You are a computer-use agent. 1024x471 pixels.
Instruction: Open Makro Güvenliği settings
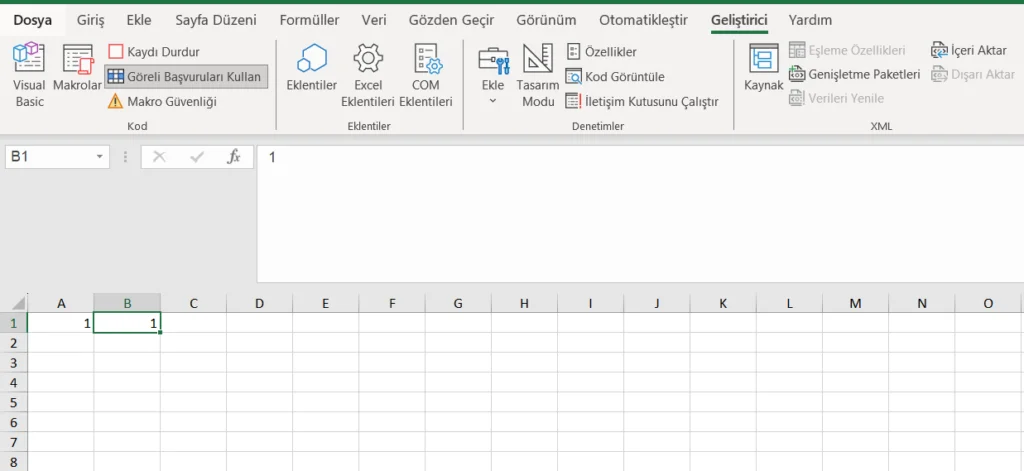pyautogui.click(x=162, y=101)
